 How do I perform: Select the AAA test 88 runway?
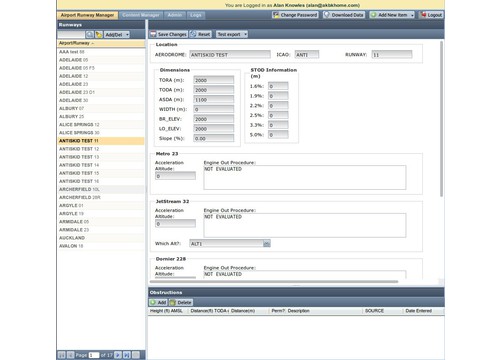(x=101, y=52)
